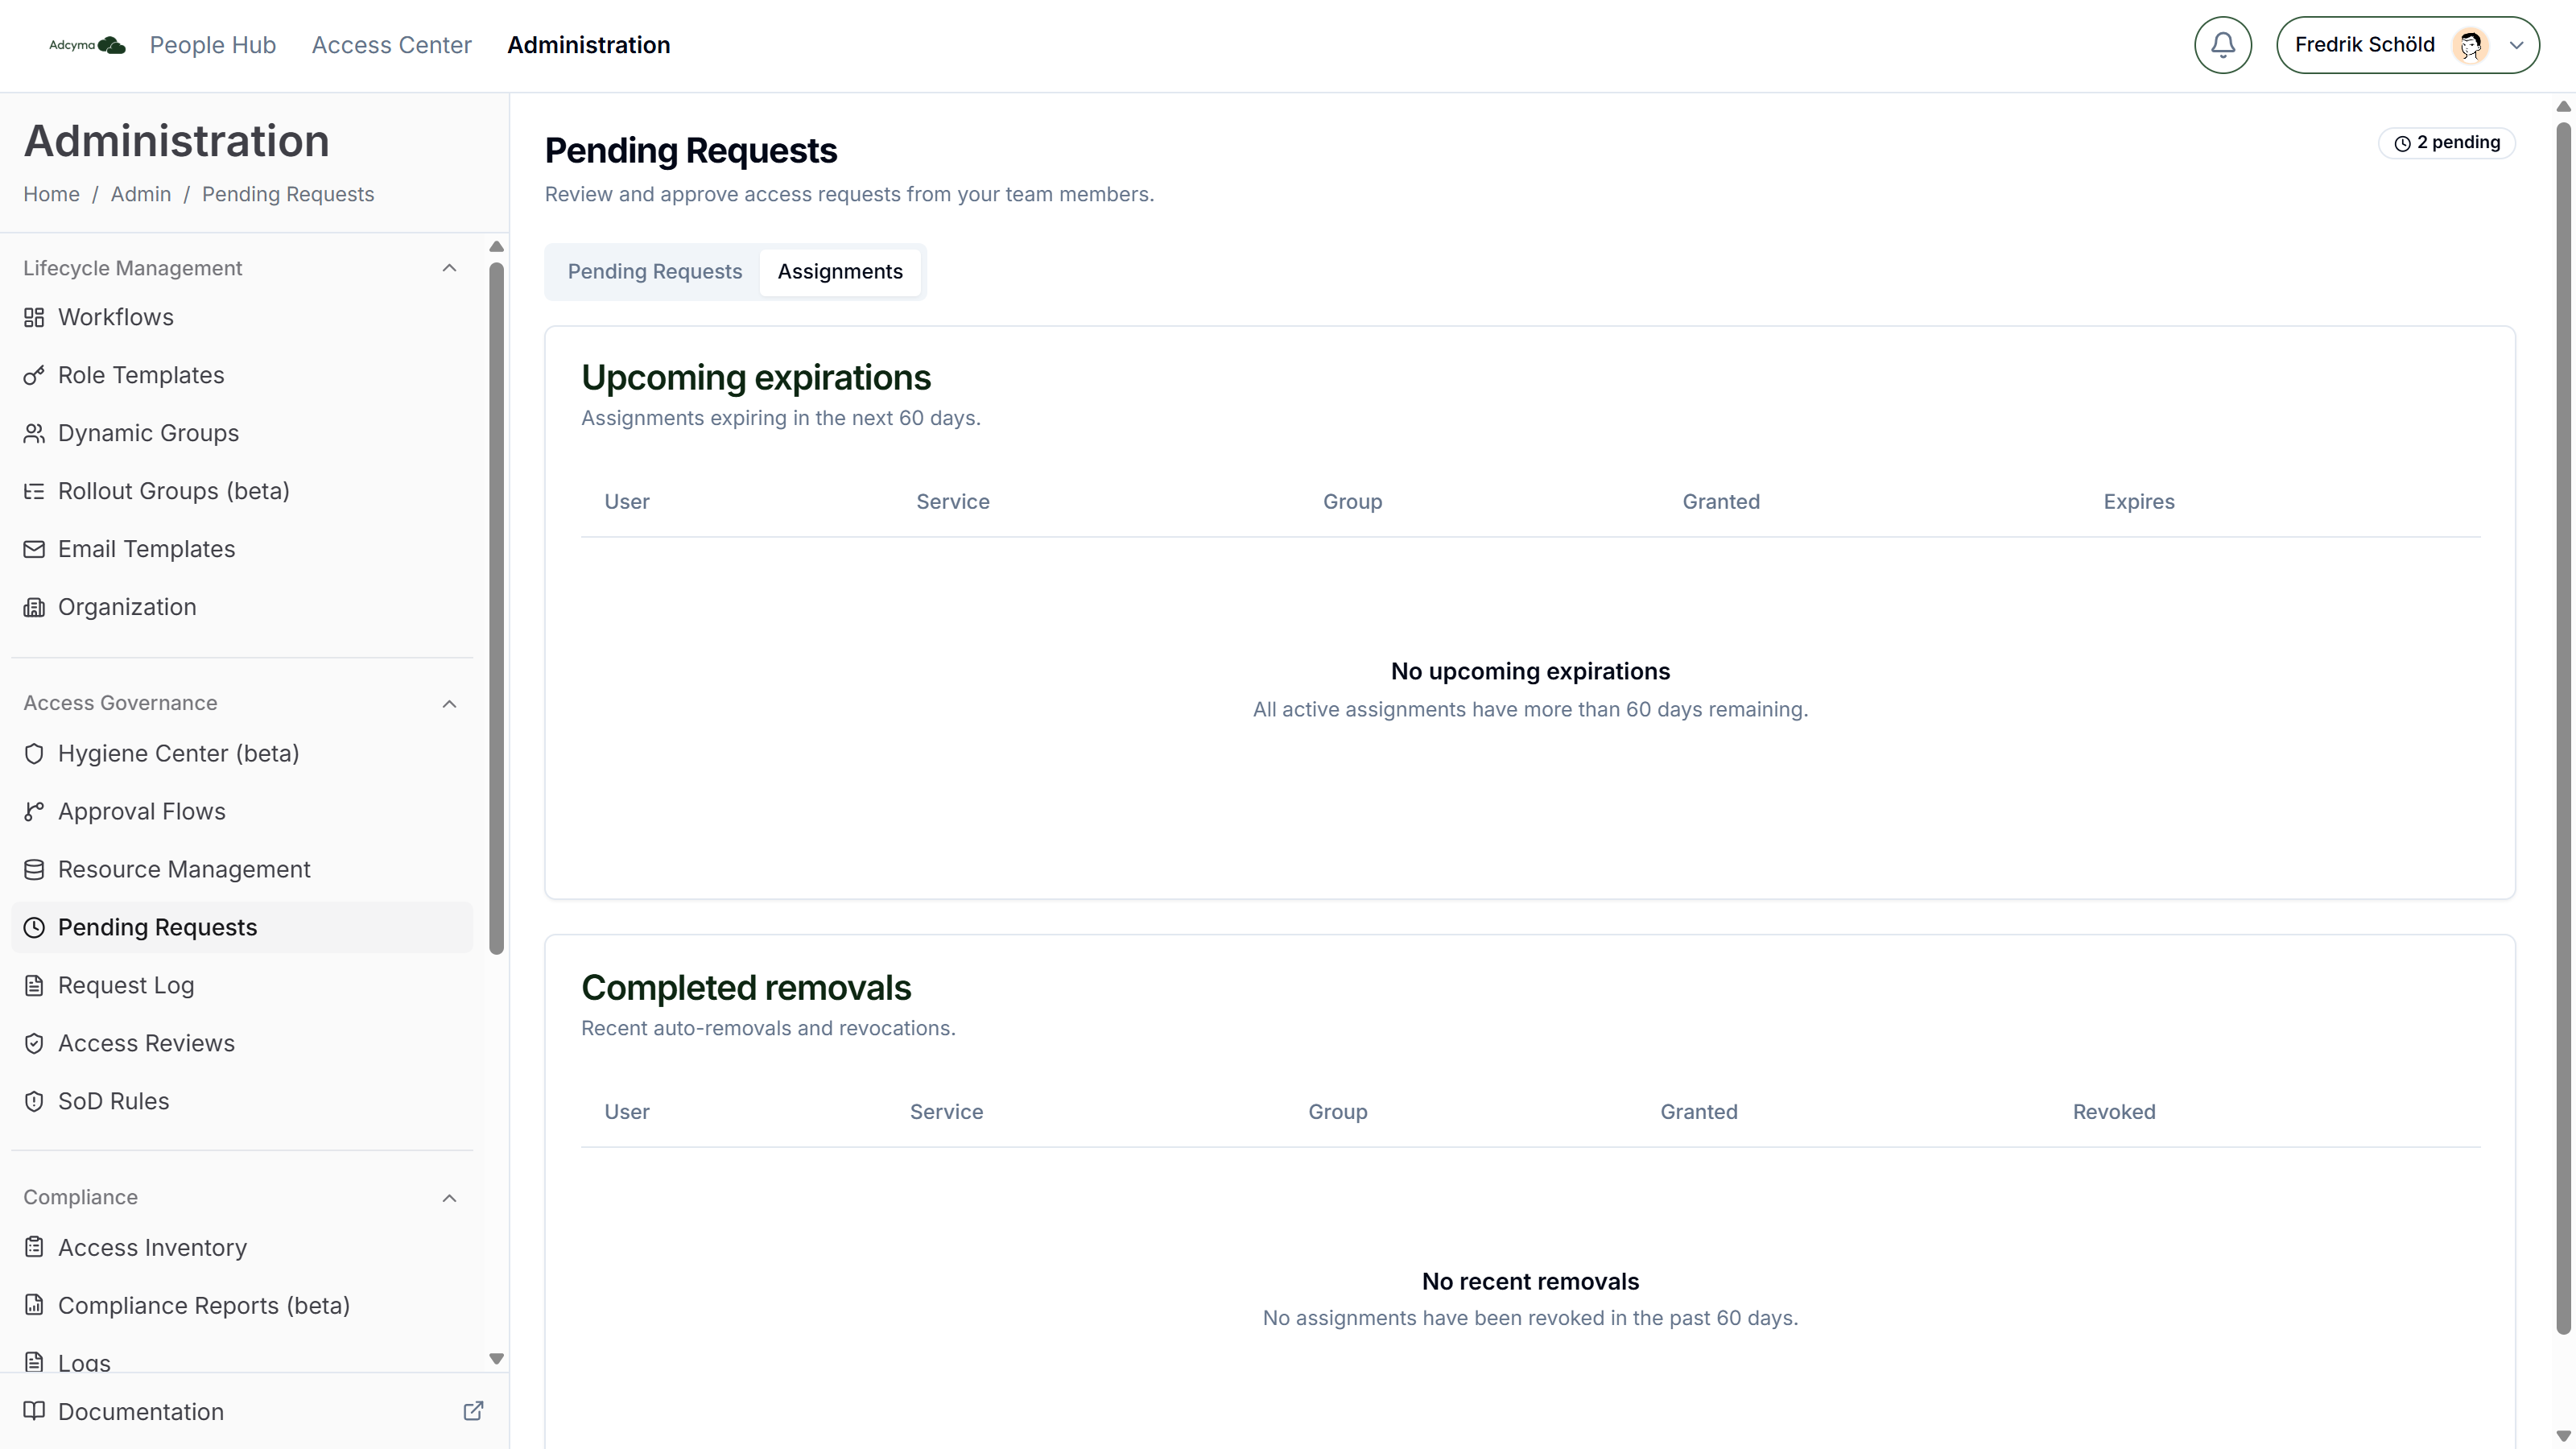Open the Documentation link
Image resolution: width=2576 pixels, height=1449 pixels.
pos(254,1411)
